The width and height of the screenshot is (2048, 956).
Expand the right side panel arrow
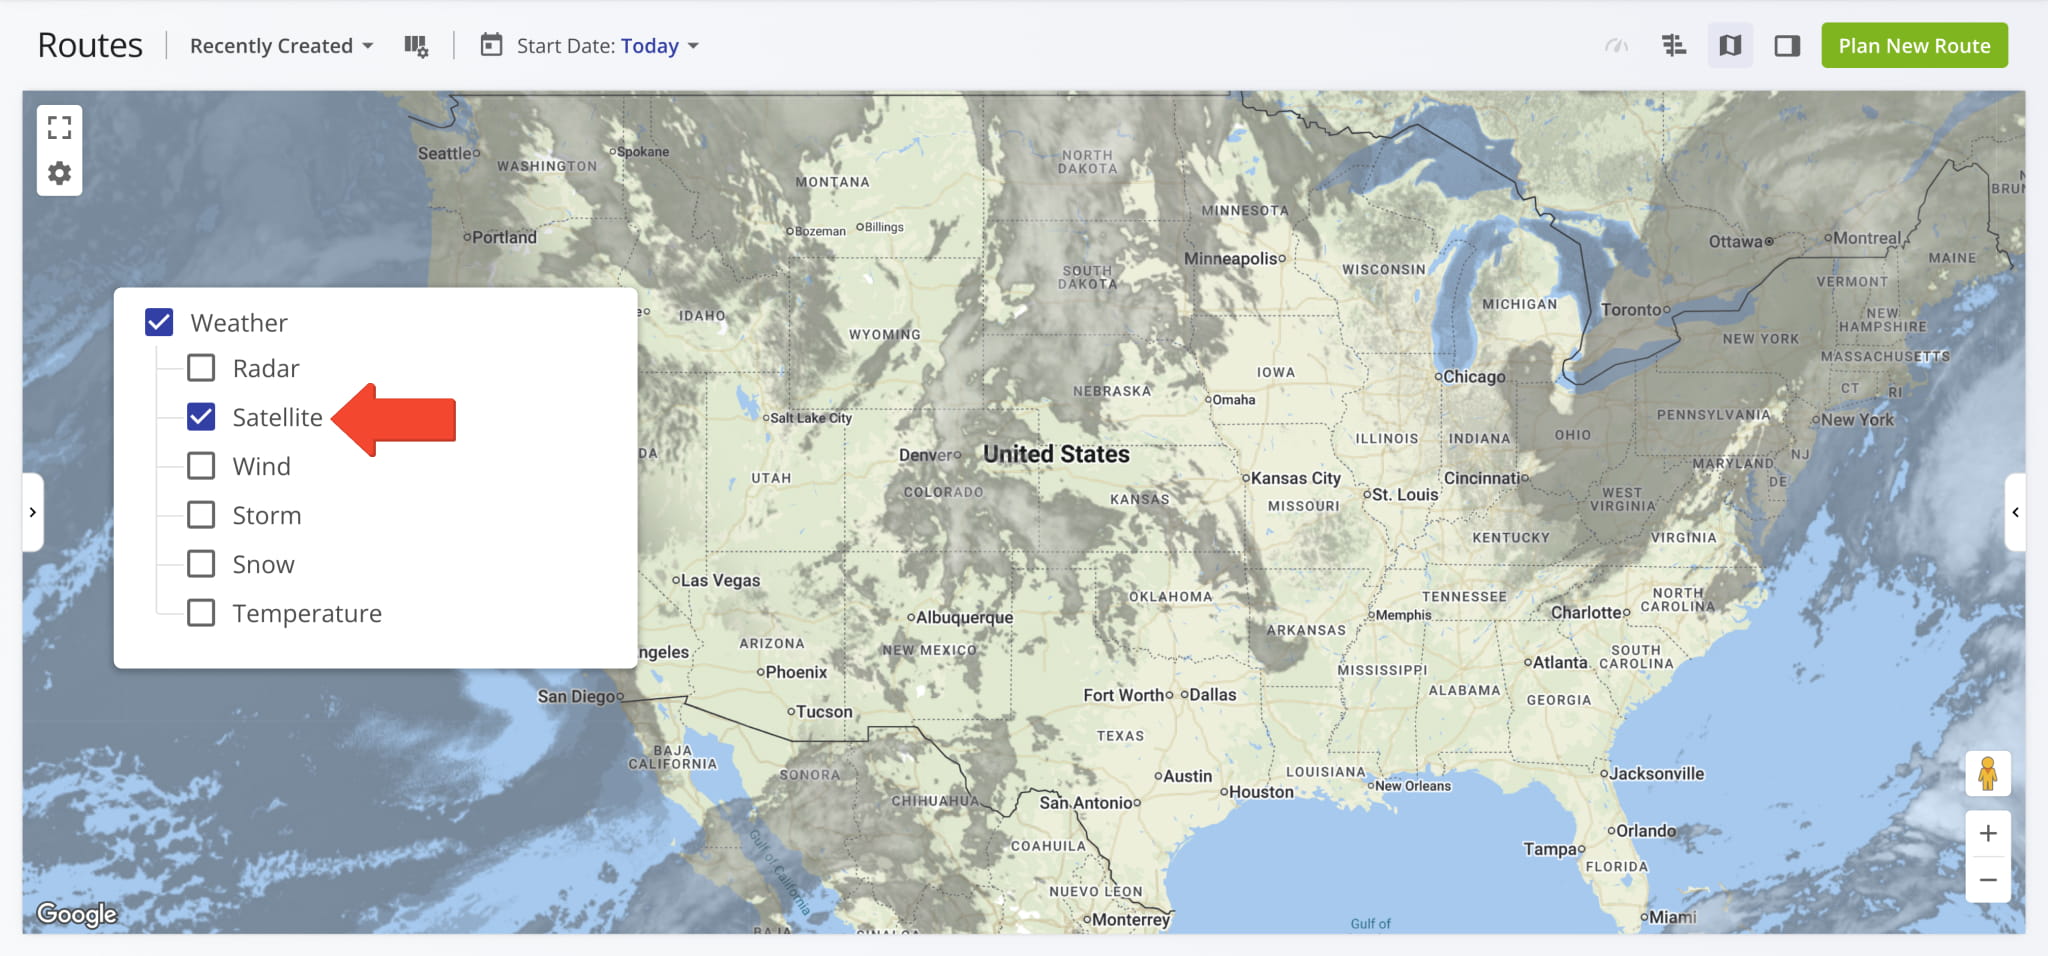pos(2015,512)
